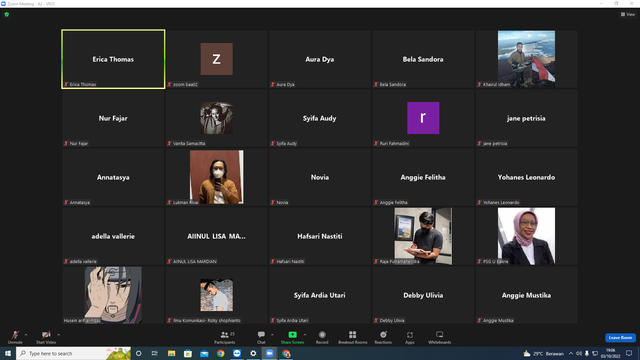
Task: Select Ruri Fahmadini's purple avatar tile
Action: click(423, 118)
